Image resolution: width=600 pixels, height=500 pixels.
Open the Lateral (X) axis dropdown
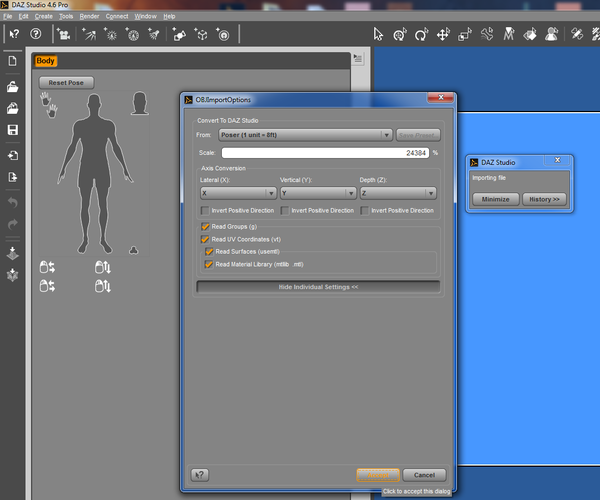[x=238, y=193]
